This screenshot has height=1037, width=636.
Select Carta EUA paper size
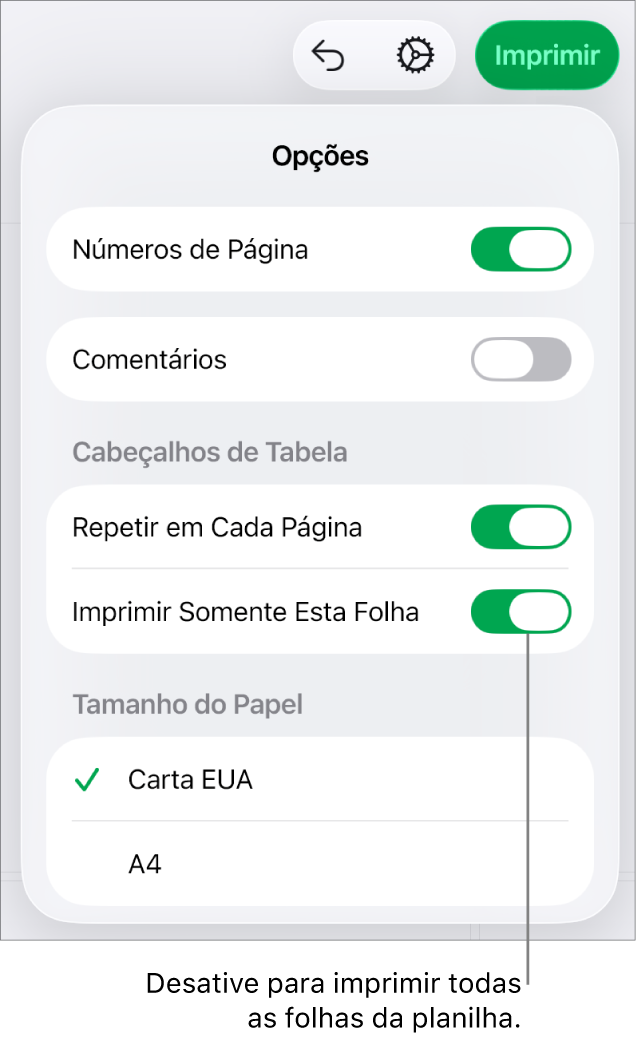coord(190,780)
